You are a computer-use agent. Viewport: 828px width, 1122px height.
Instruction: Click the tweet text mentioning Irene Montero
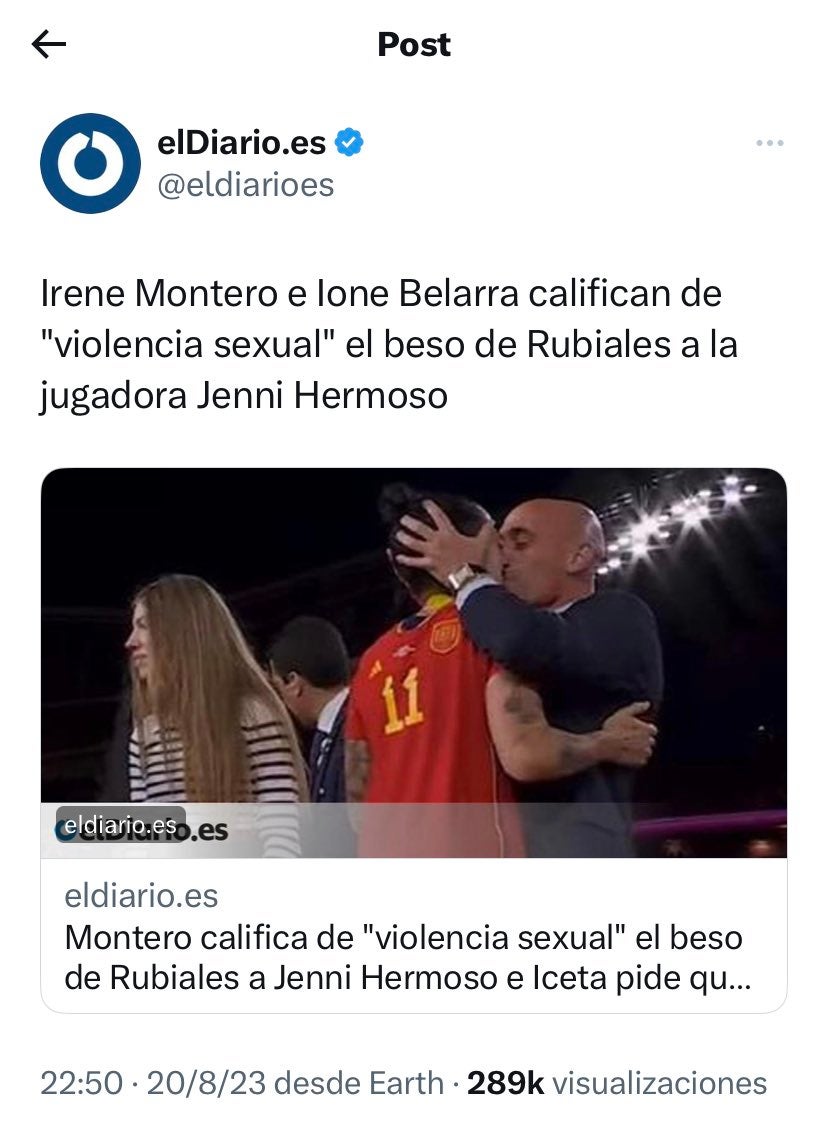tap(389, 344)
